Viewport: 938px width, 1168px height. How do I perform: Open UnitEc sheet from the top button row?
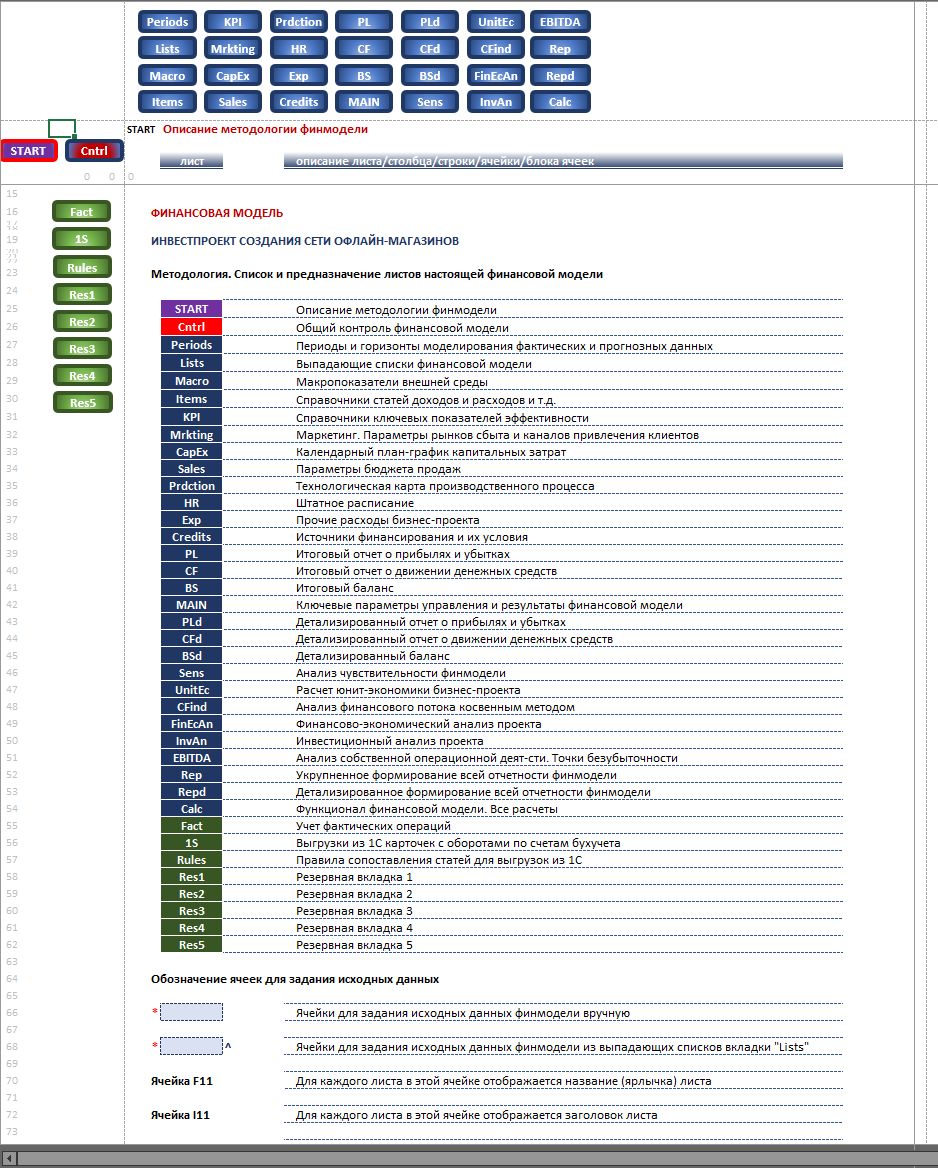click(496, 22)
